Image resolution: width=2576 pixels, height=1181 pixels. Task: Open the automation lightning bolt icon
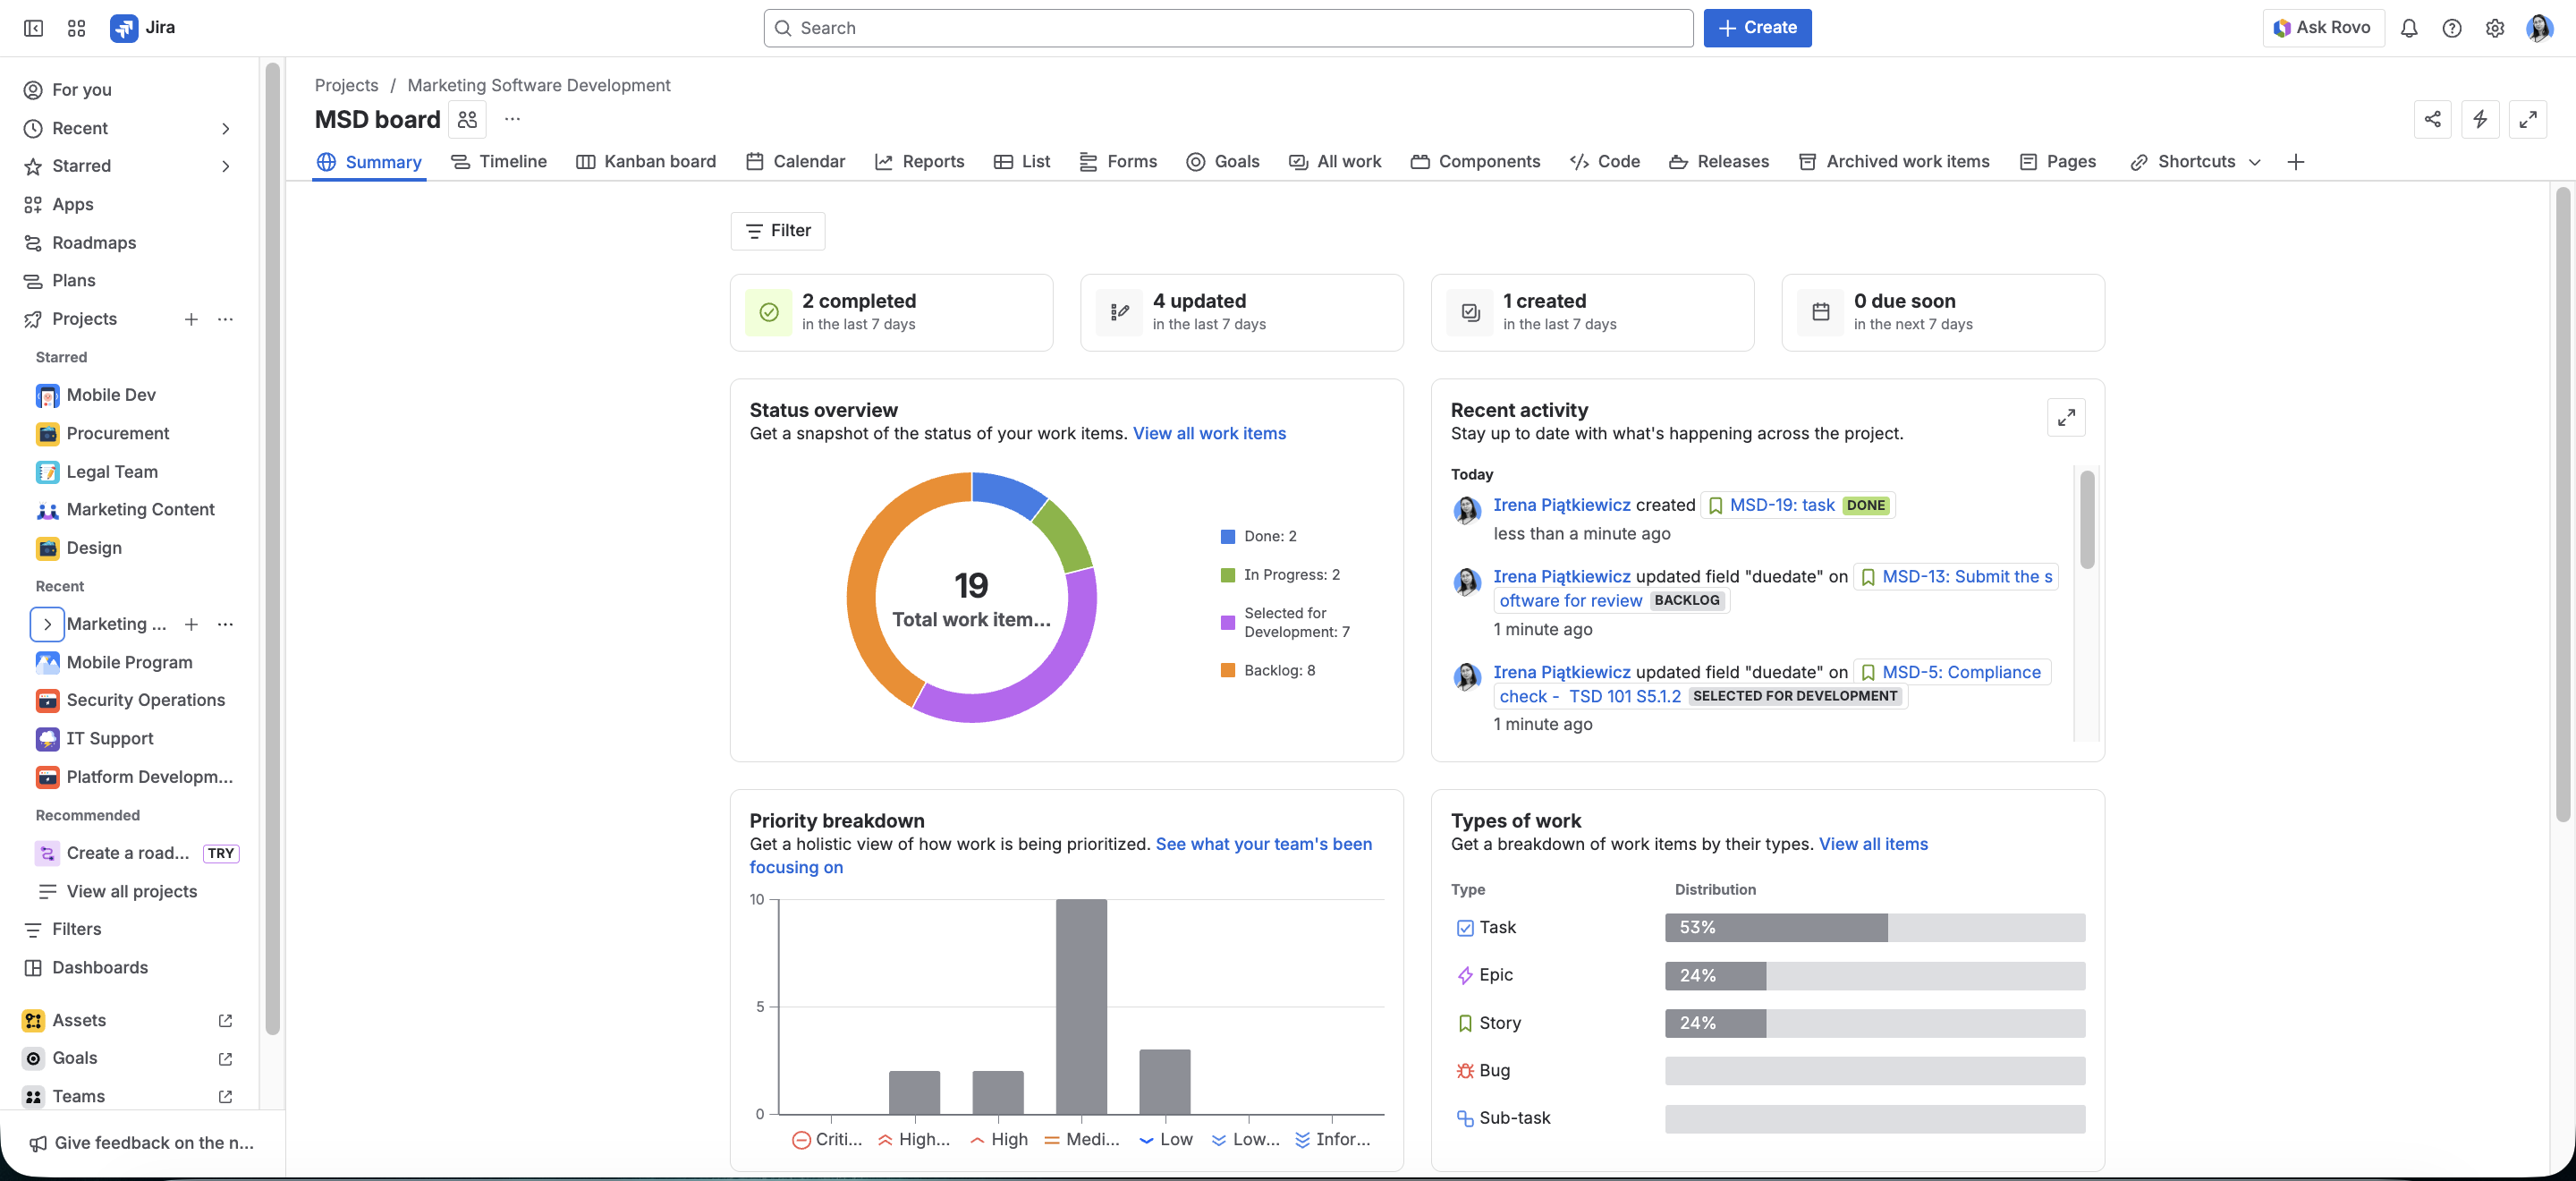click(2479, 119)
